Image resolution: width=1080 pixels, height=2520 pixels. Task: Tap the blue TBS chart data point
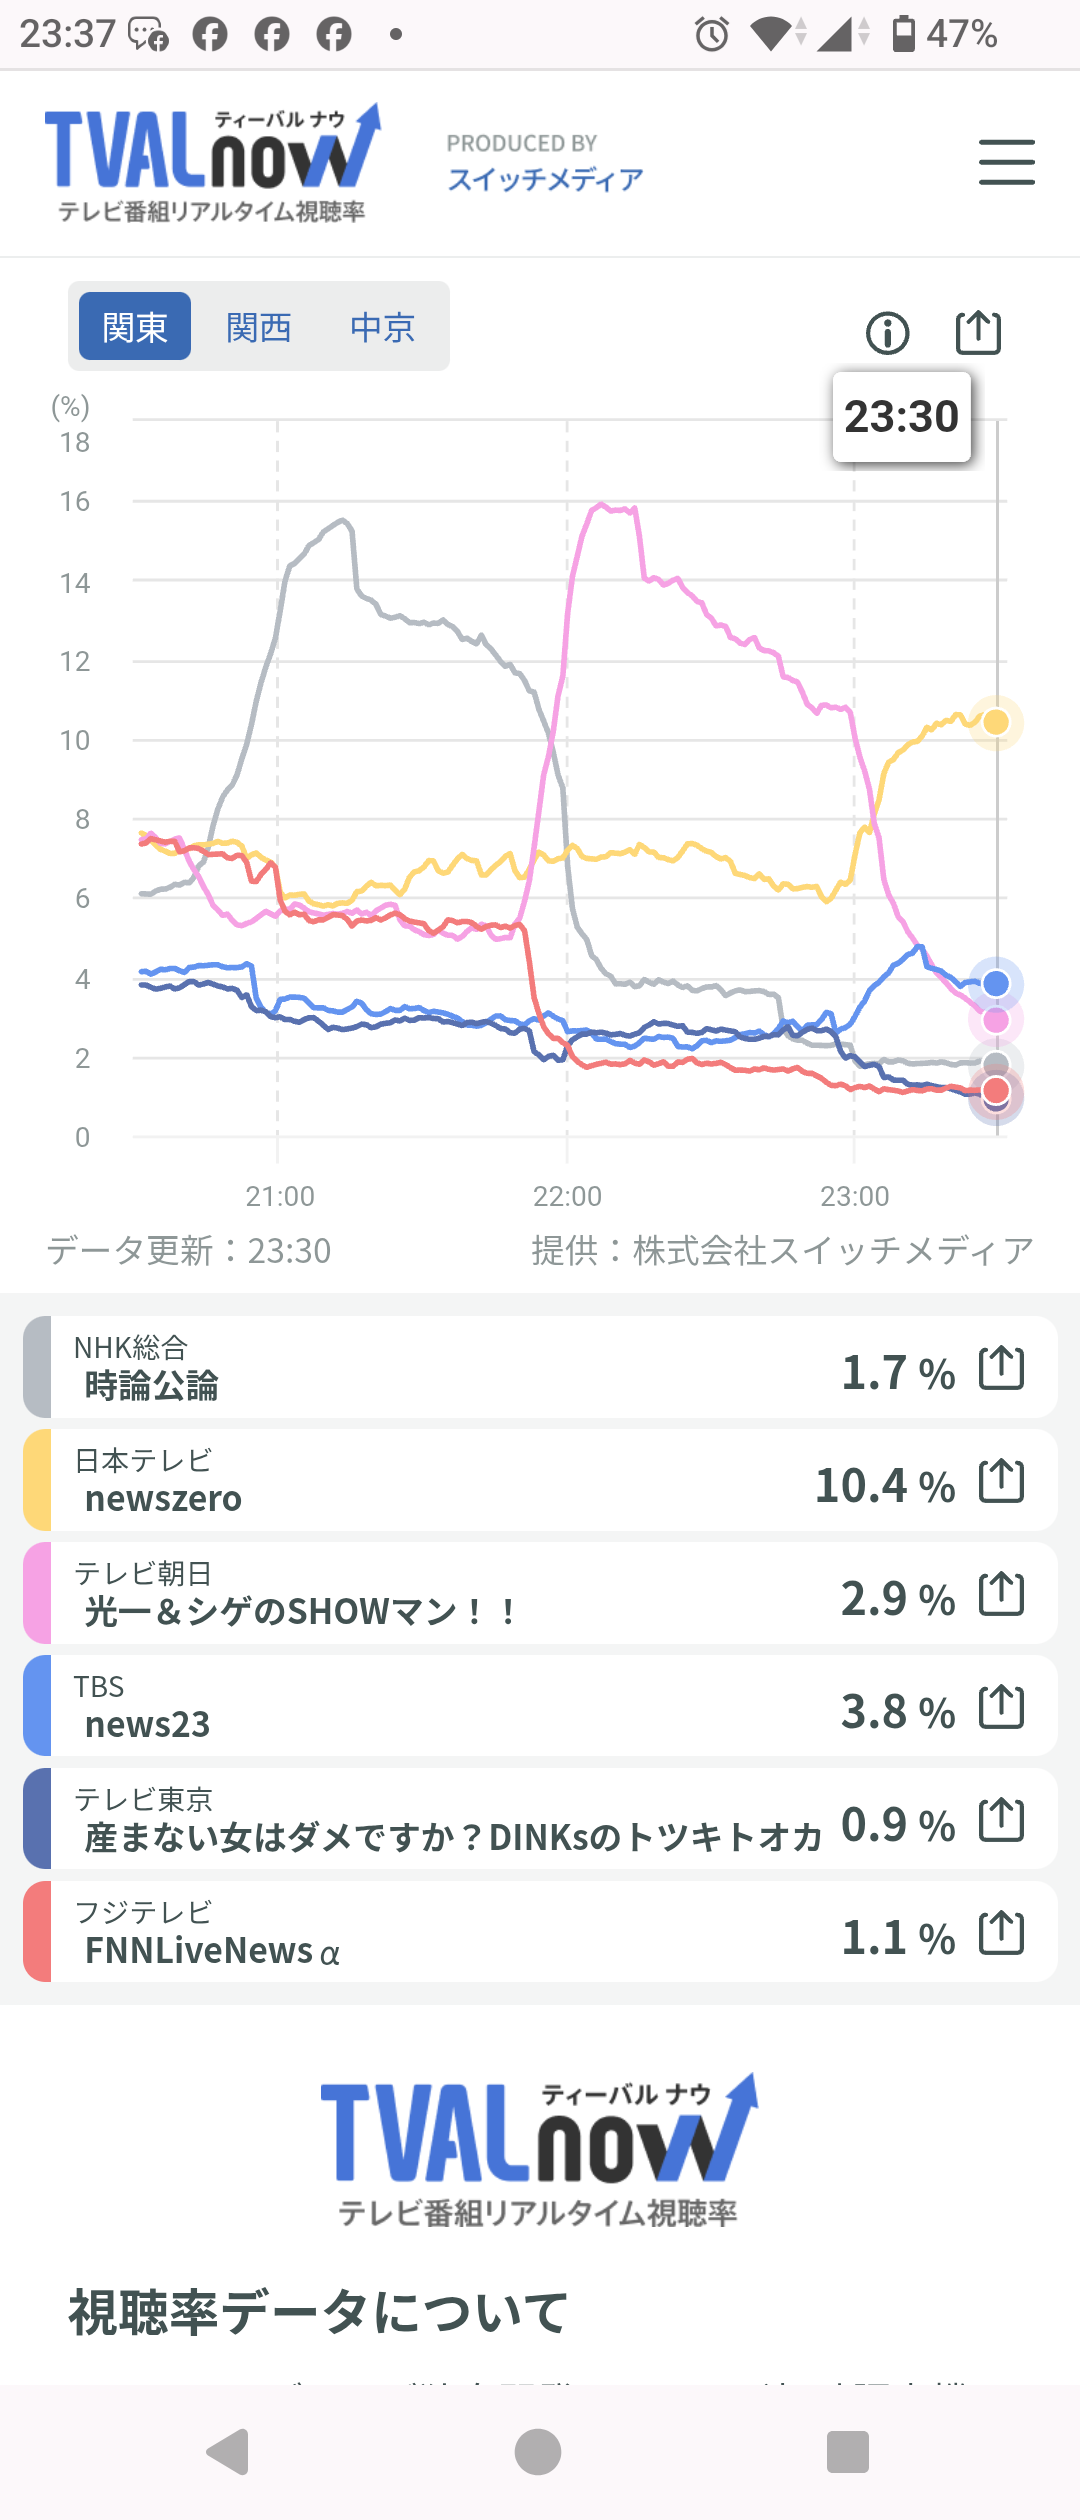pos(996,984)
